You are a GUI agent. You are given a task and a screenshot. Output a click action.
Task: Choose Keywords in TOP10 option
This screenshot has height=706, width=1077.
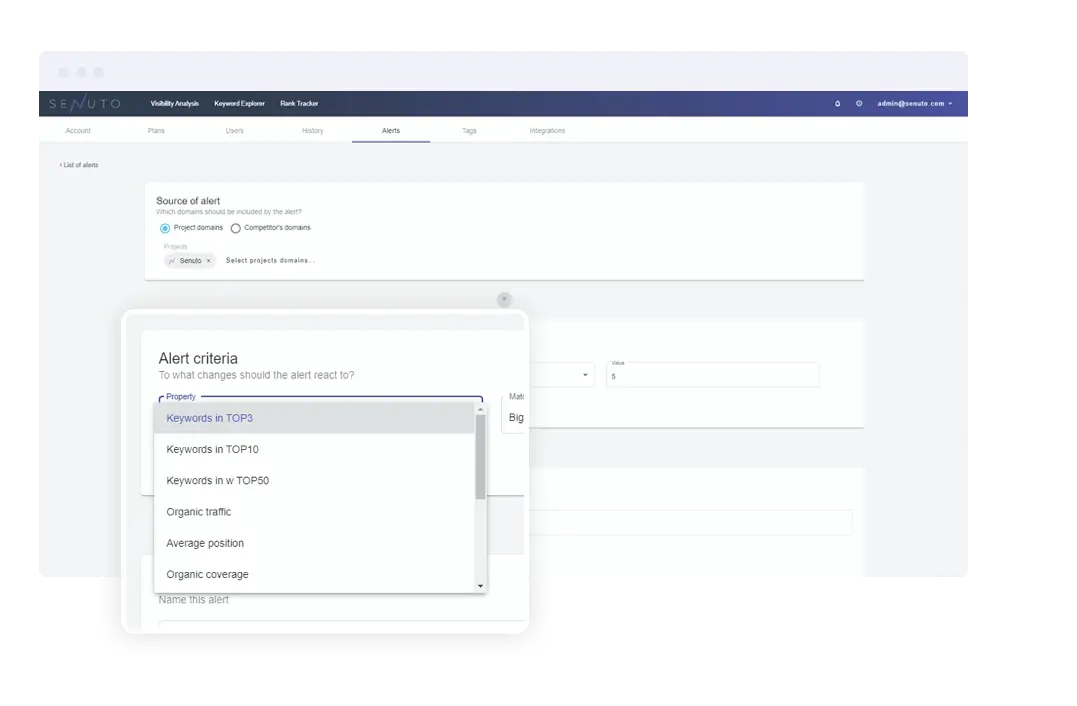coord(315,449)
